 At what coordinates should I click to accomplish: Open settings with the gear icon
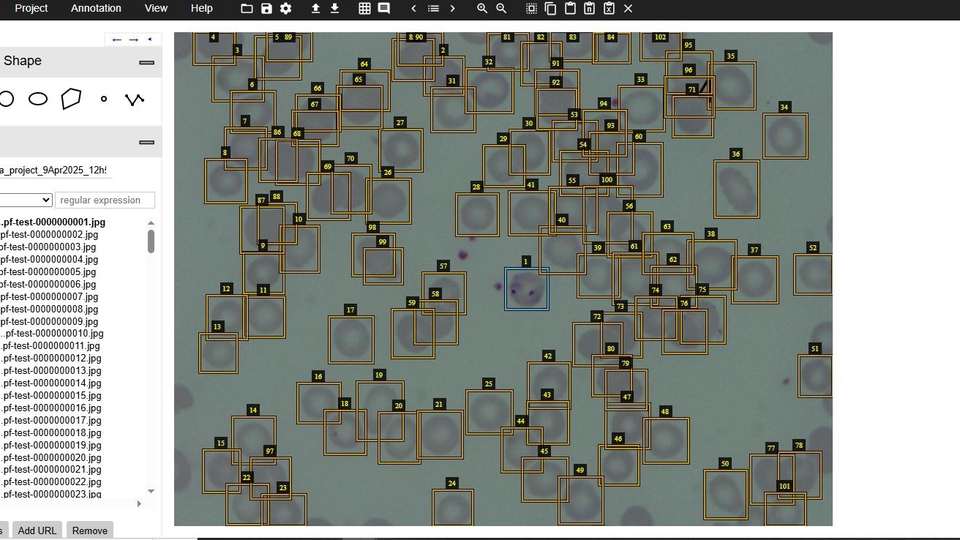click(286, 8)
